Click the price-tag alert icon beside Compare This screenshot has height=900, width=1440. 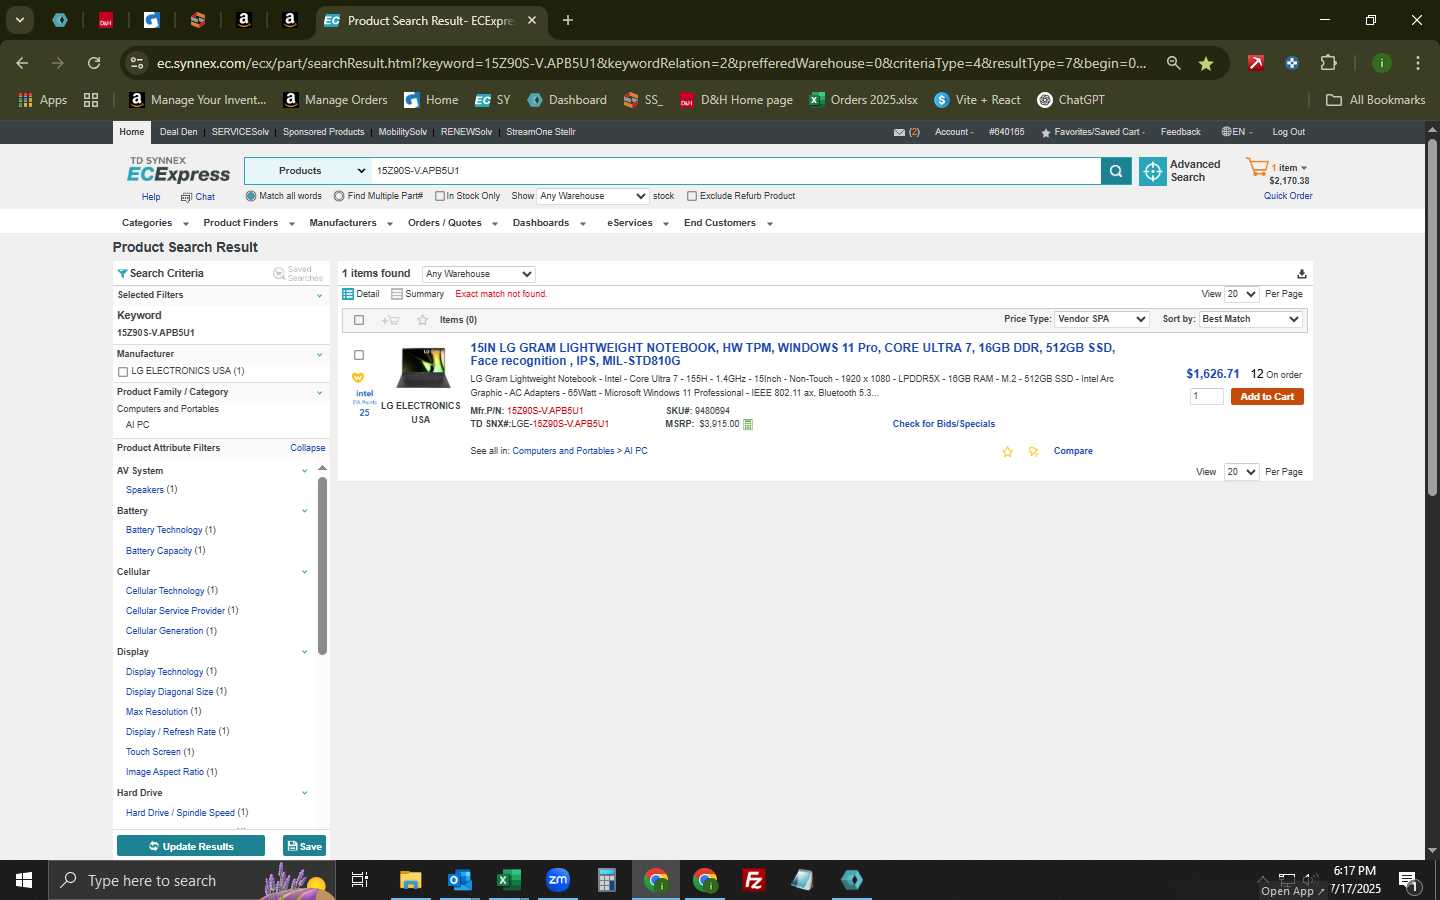(x=1033, y=452)
